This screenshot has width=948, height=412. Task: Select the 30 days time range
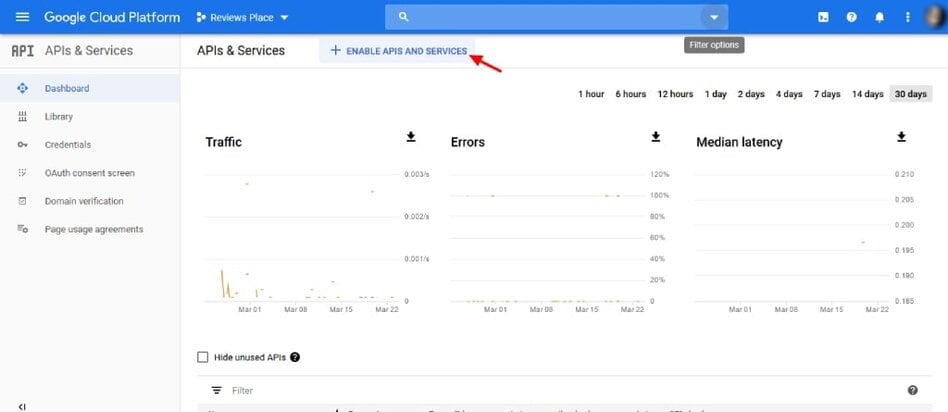(x=911, y=94)
